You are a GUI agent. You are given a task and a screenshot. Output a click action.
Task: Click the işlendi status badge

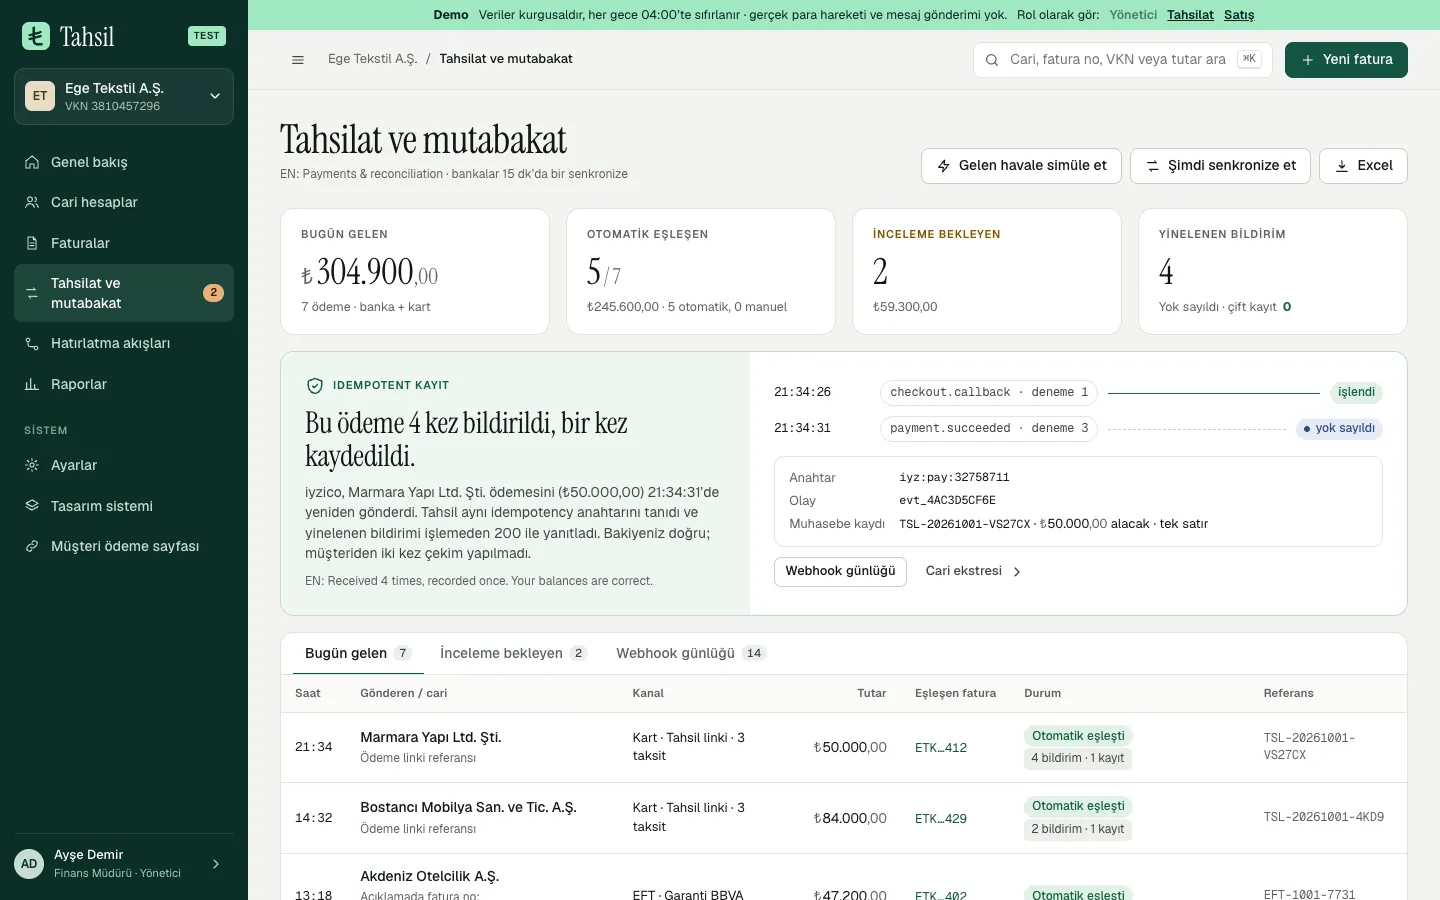pyautogui.click(x=1356, y=393)
